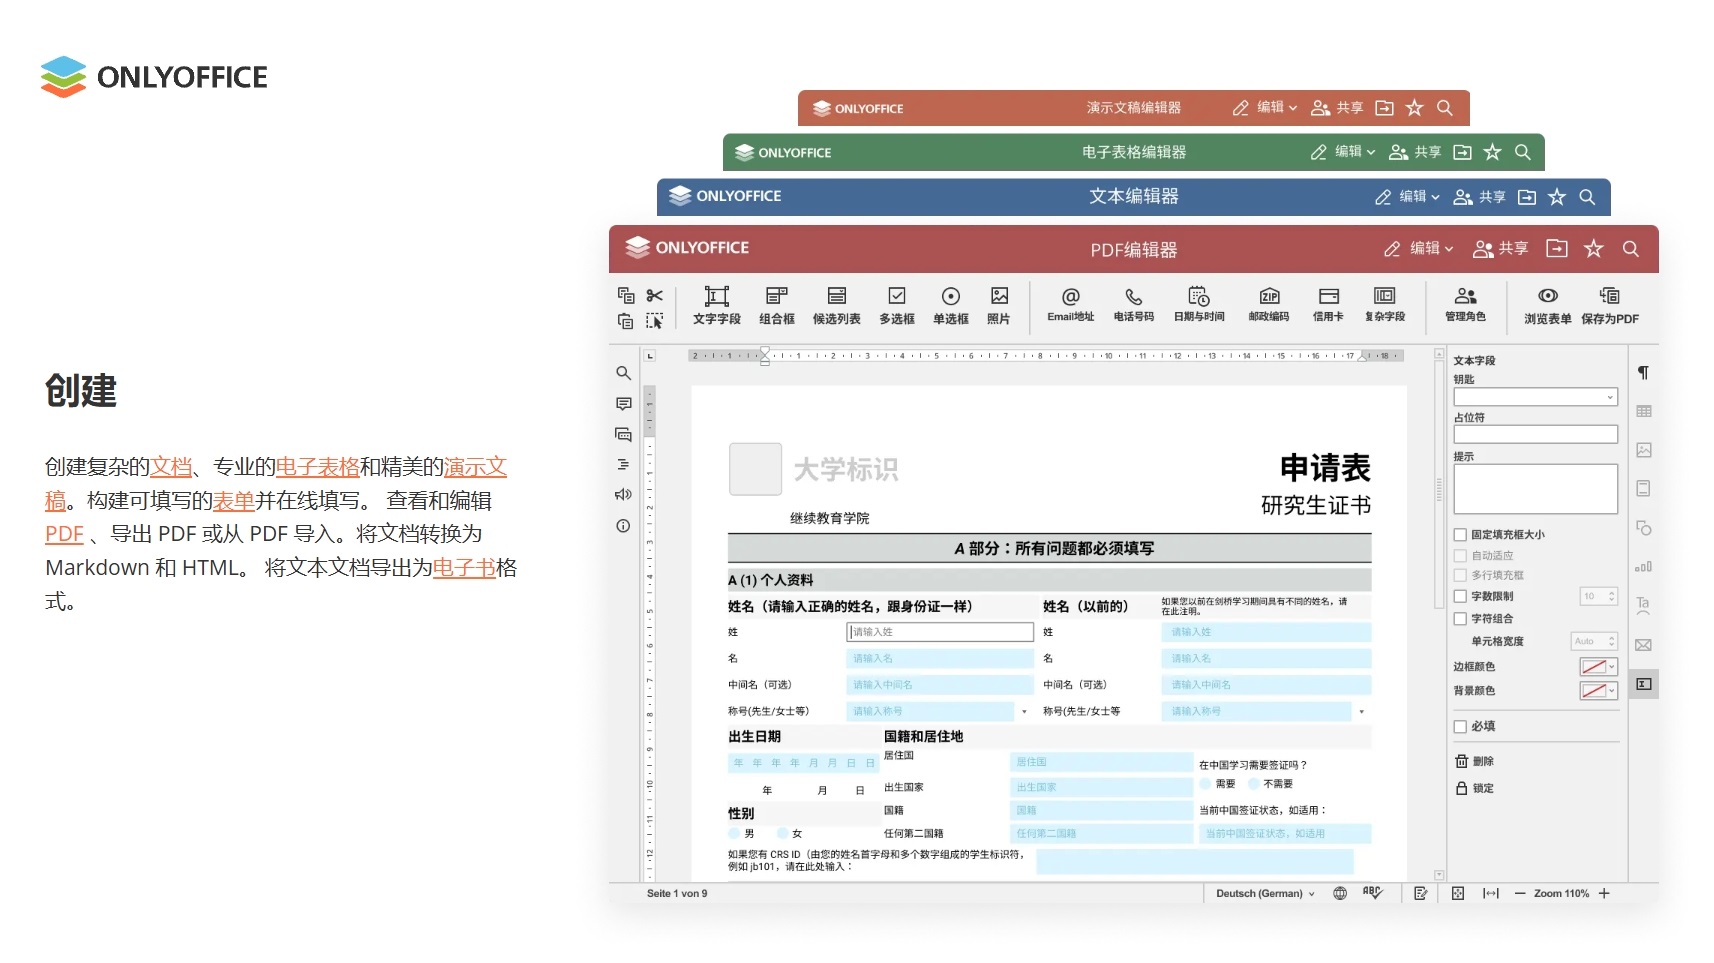Check the 必填 required checkbox
Viewport: 1714px width, 963px height.
[1460, 727]
